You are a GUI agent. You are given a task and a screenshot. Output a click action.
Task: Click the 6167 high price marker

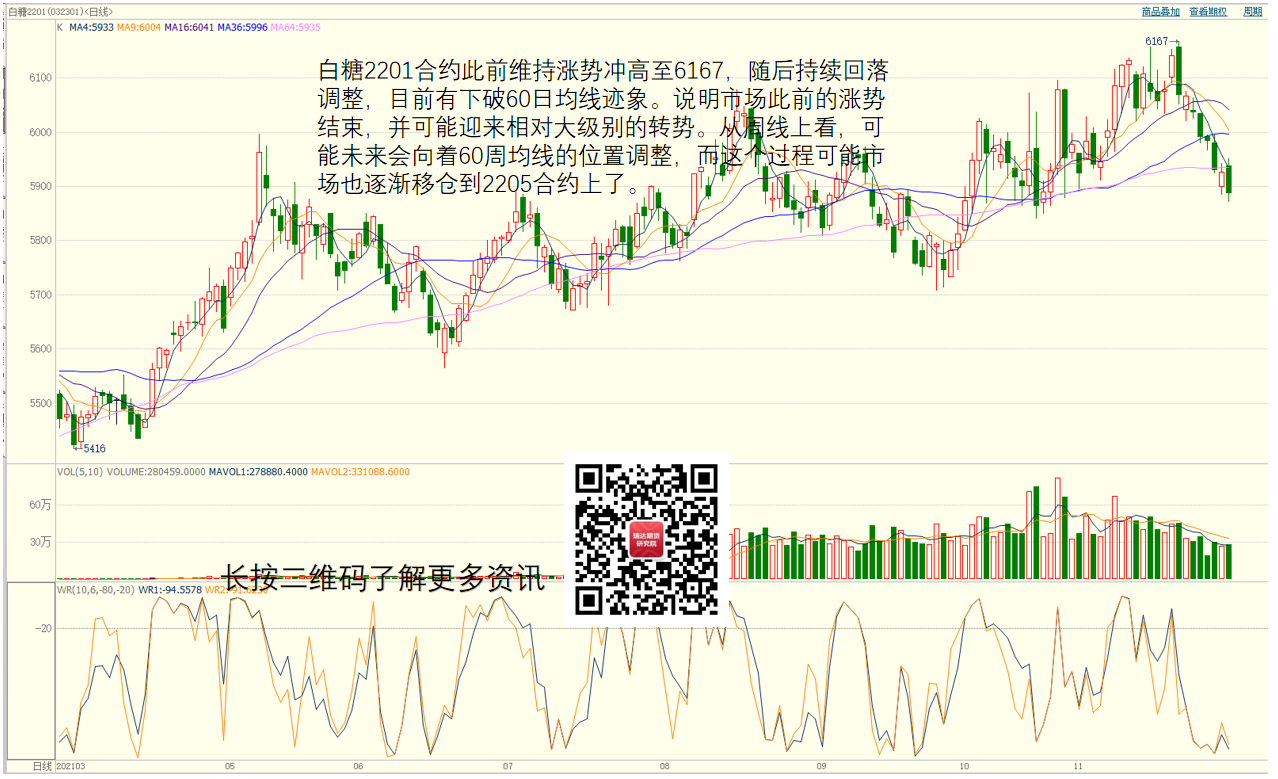[x=1156, y=41]
